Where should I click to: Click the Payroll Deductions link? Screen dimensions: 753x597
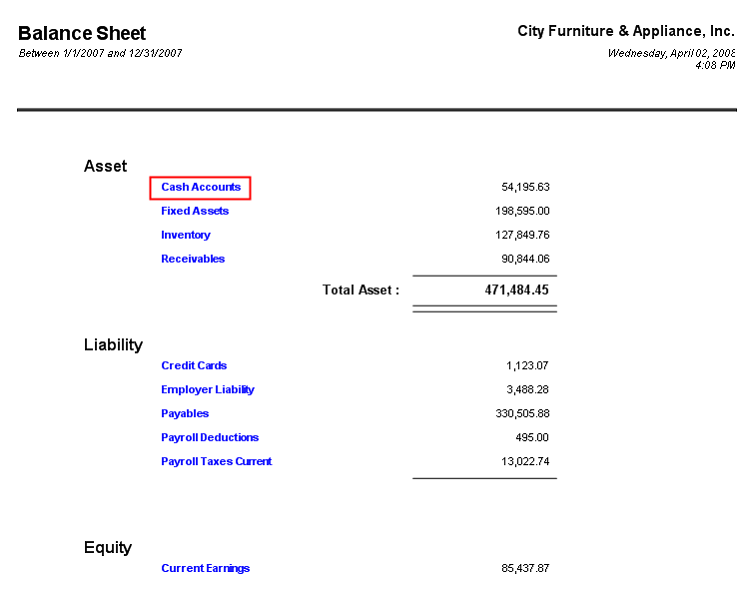[x=210, y=438]
